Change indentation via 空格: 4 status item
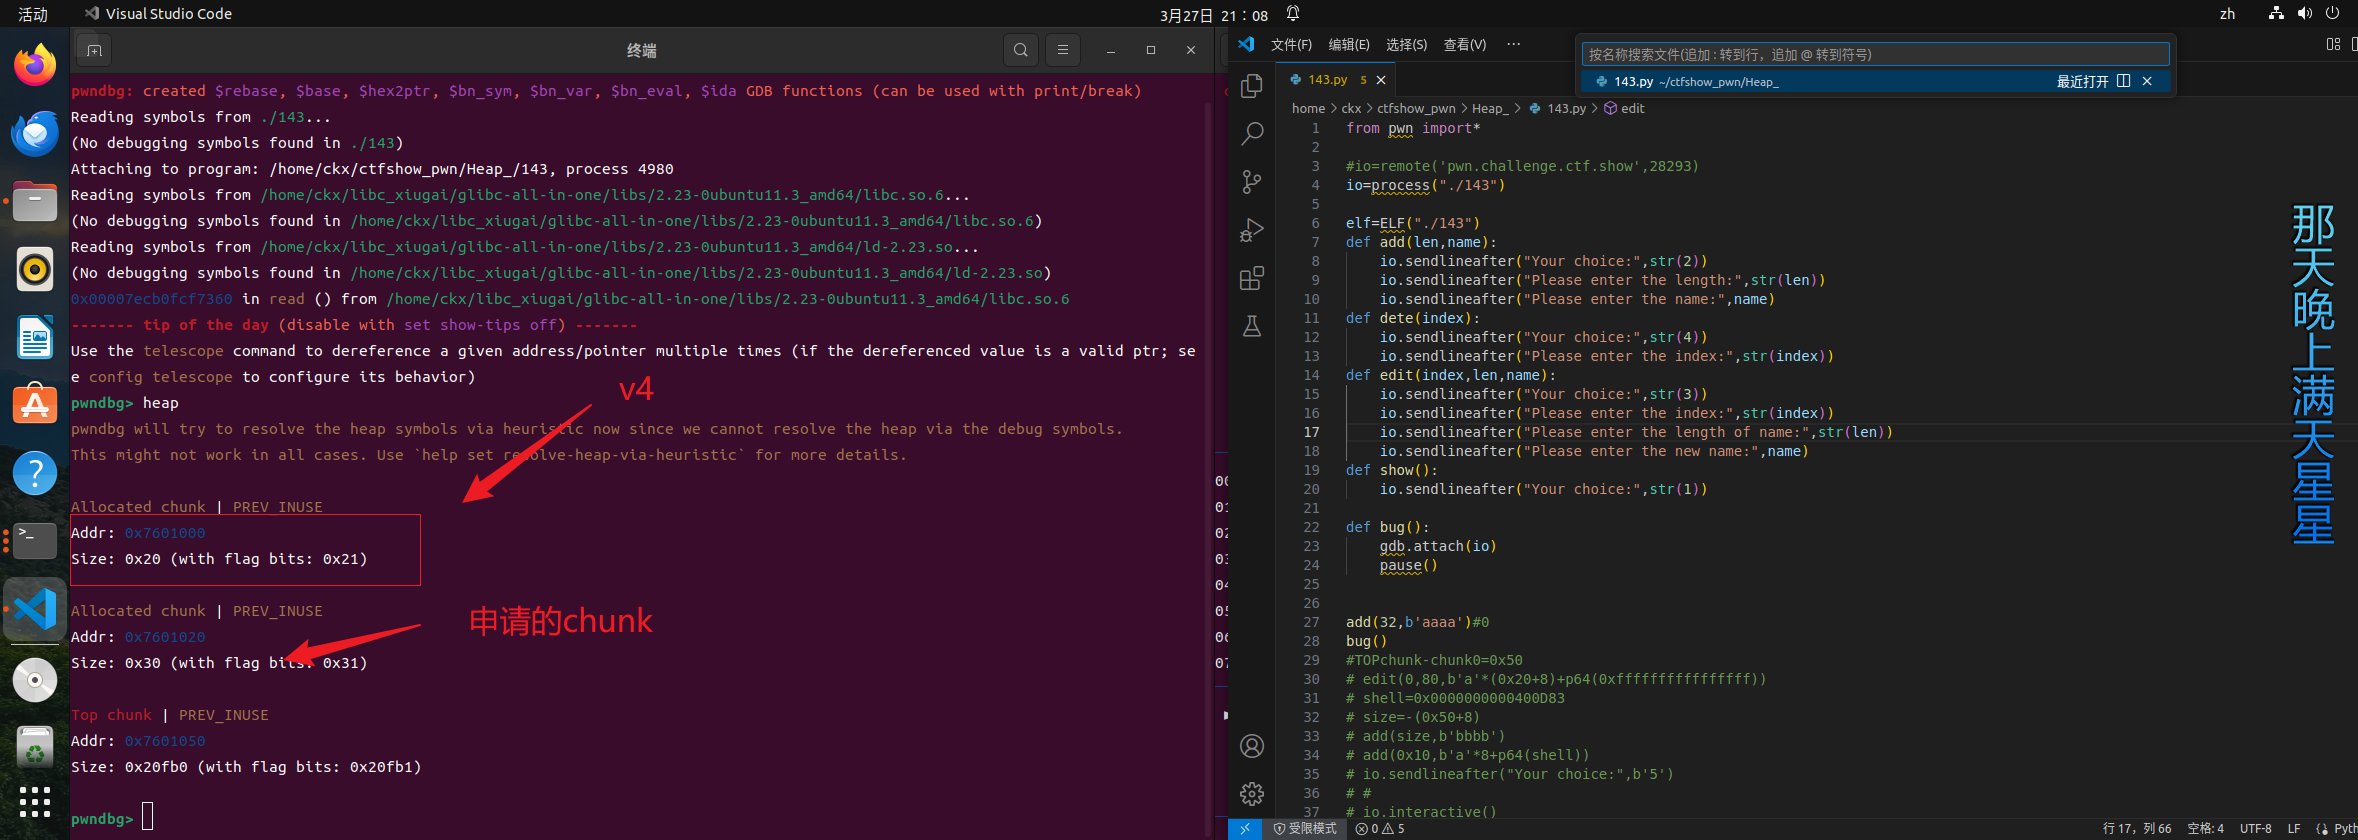Image resolution: width=2358 pixels, height=840 pixels. (2206, 828)
